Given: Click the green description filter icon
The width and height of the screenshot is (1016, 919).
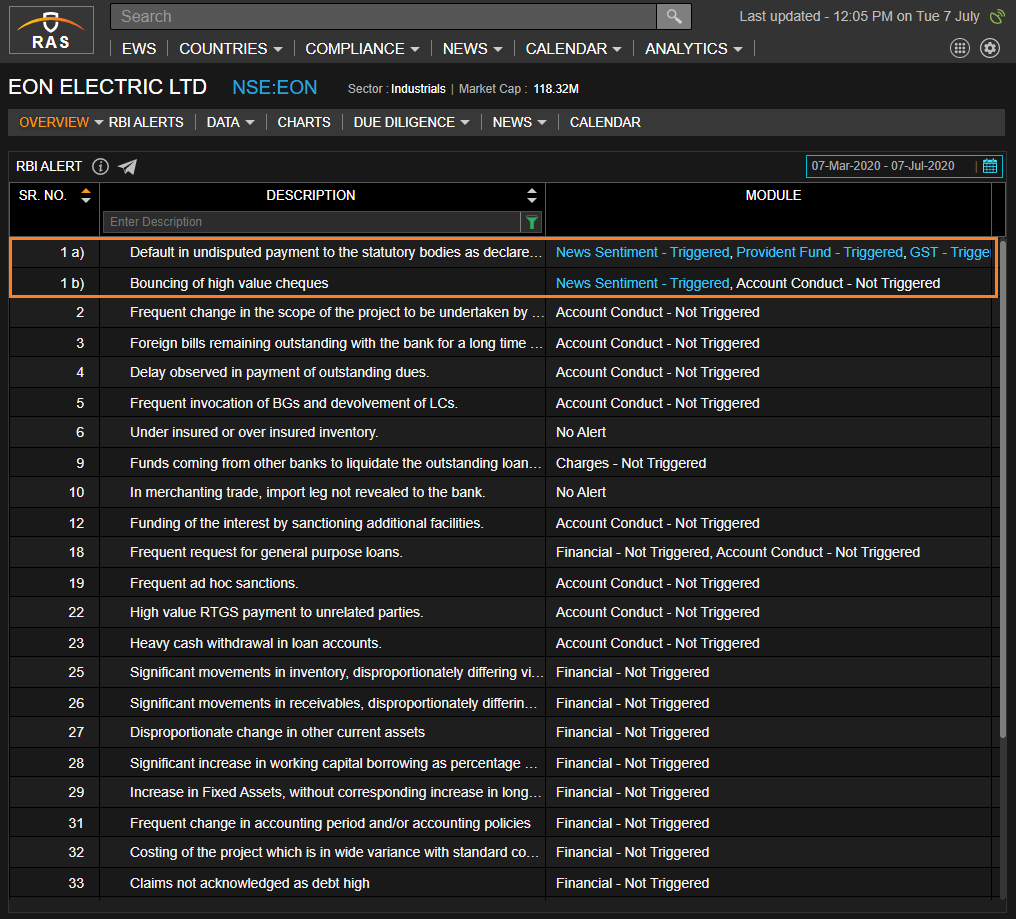Looking at the screenshot, I should pos(532,222).
